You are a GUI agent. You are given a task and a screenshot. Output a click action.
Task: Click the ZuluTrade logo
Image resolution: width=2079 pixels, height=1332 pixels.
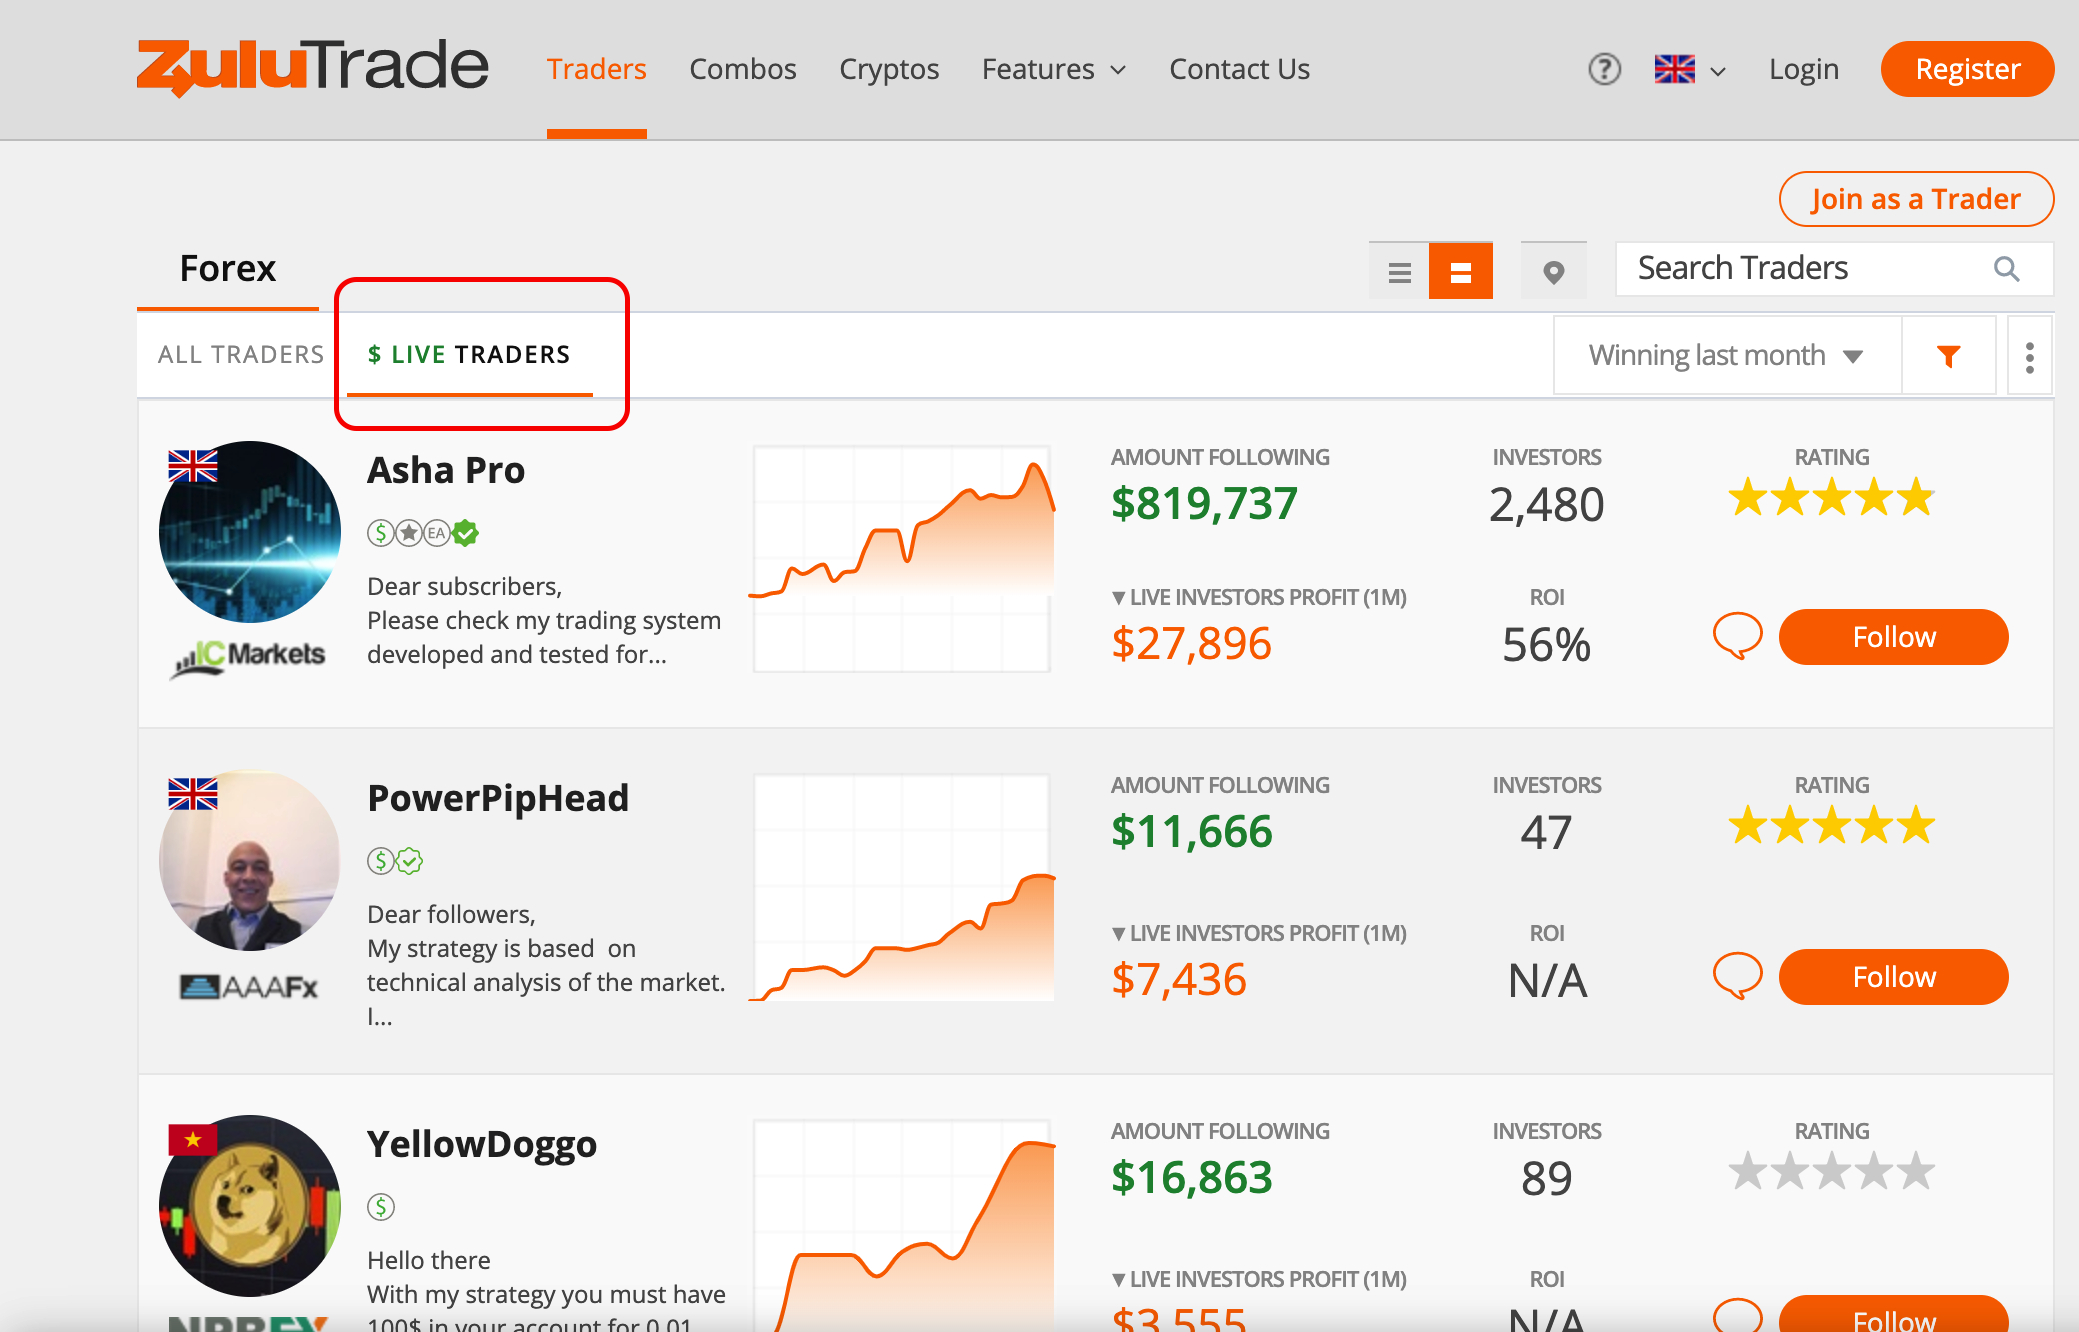(x=312, y=67)
